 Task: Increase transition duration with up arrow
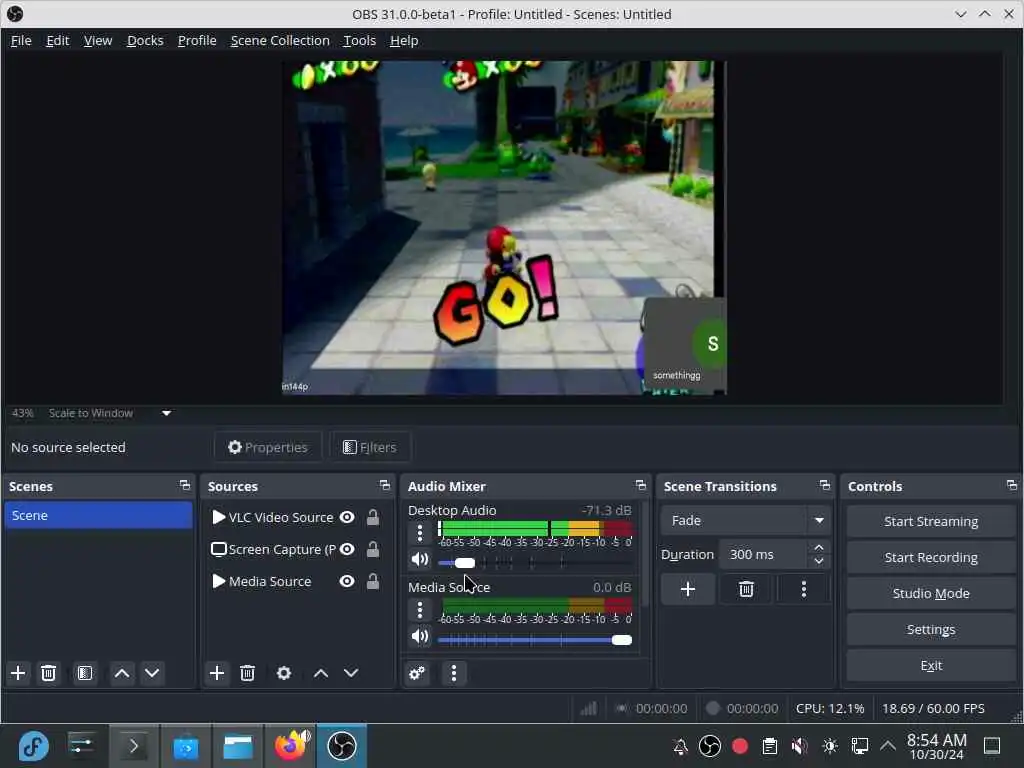(819, 547)
